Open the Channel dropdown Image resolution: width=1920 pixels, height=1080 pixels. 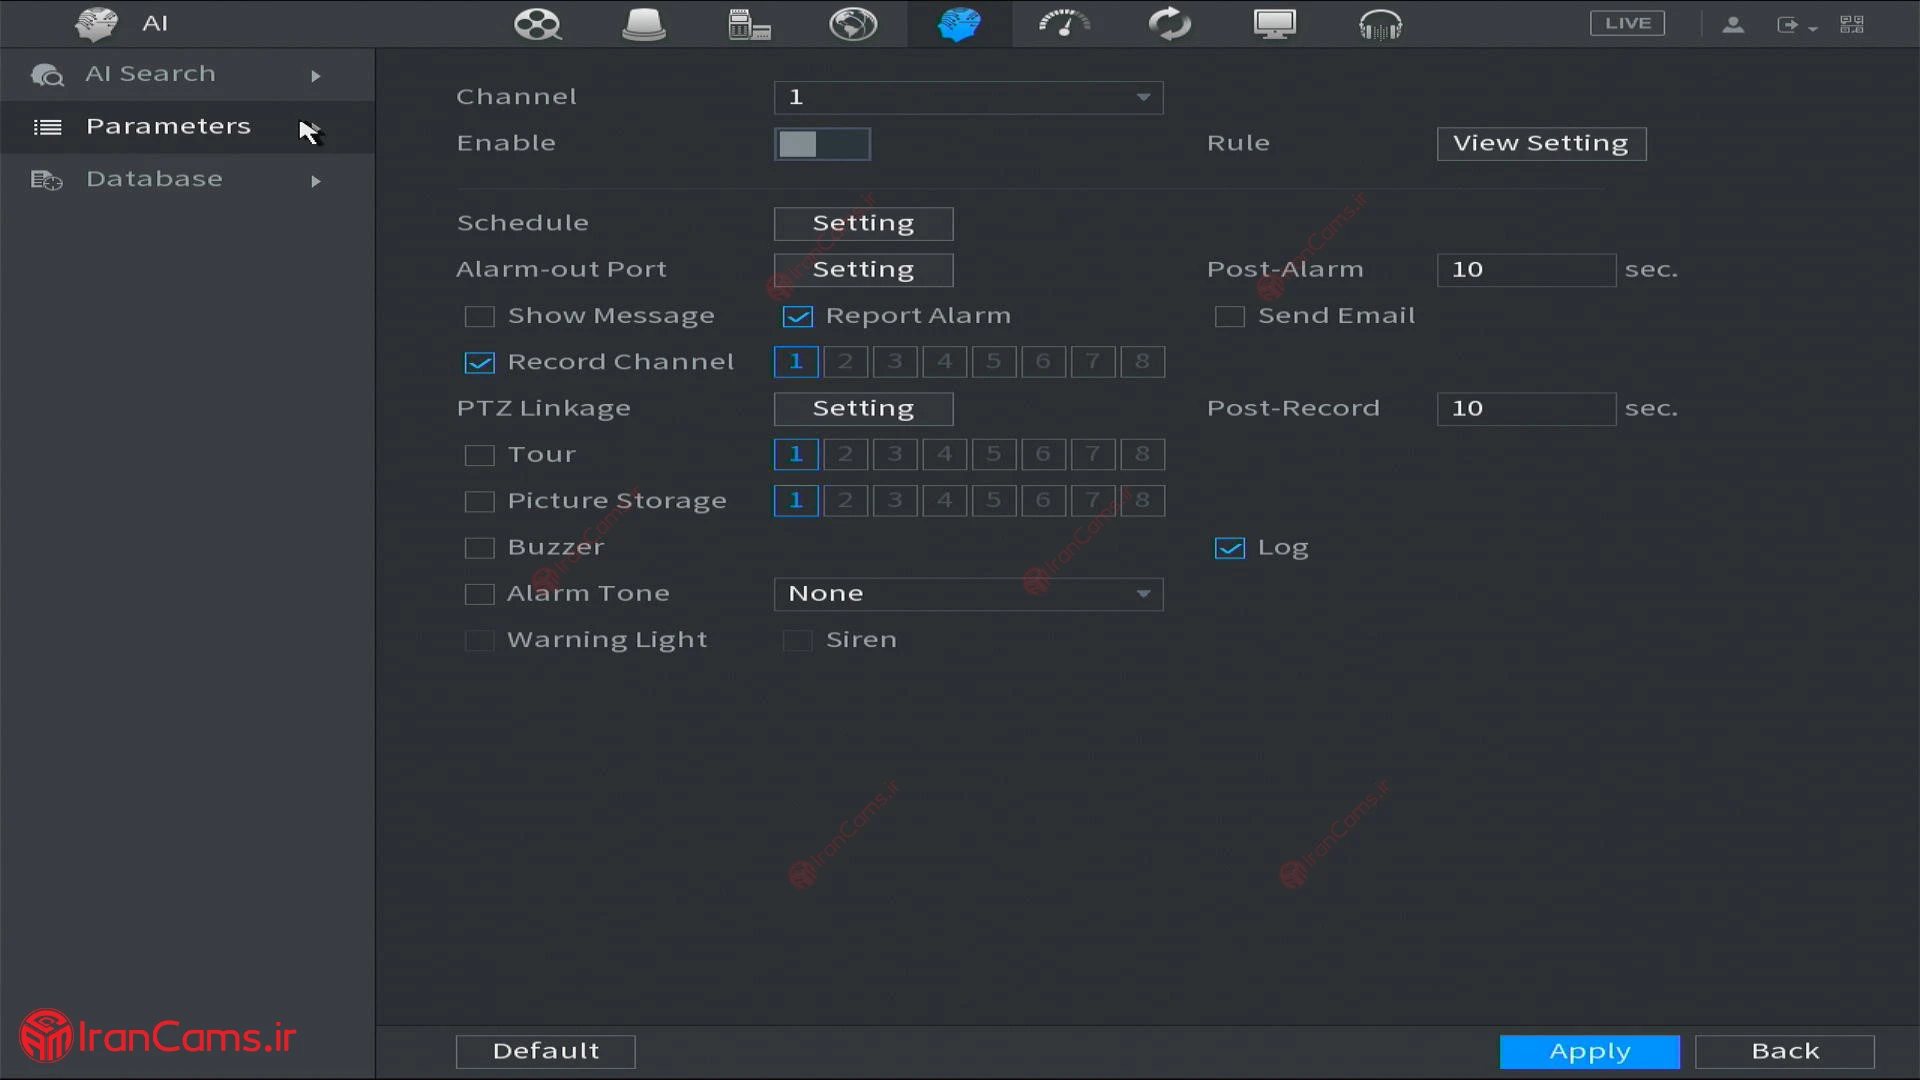pos(967,97)
